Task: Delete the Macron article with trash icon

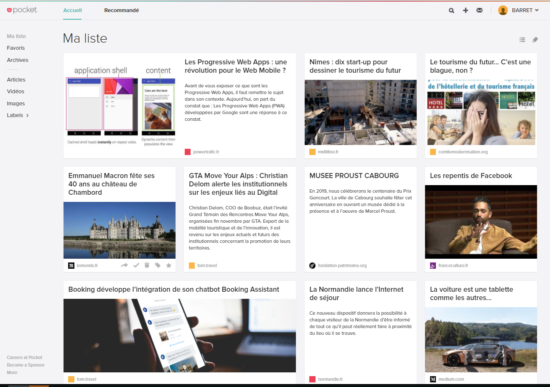Action: 147,265
